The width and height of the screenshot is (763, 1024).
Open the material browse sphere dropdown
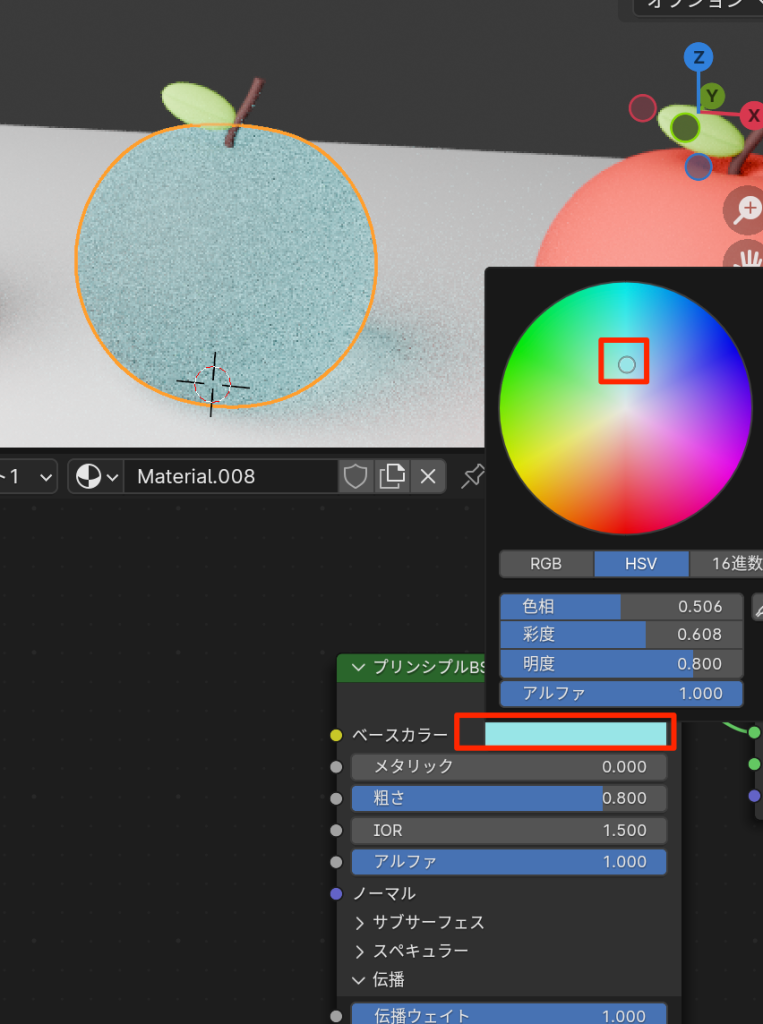pos(97,477)
